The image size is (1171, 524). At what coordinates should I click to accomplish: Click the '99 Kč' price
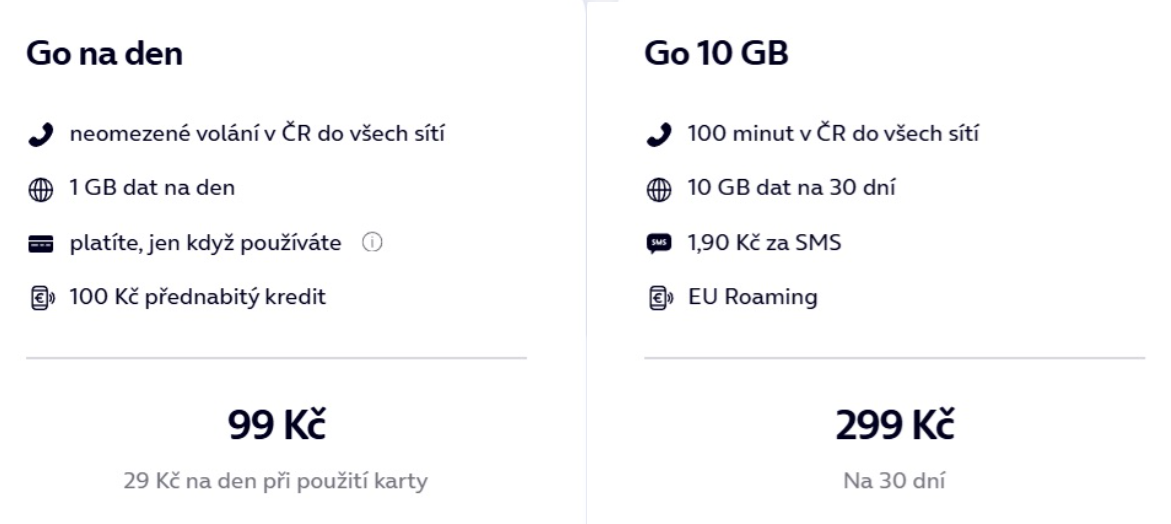276,425
